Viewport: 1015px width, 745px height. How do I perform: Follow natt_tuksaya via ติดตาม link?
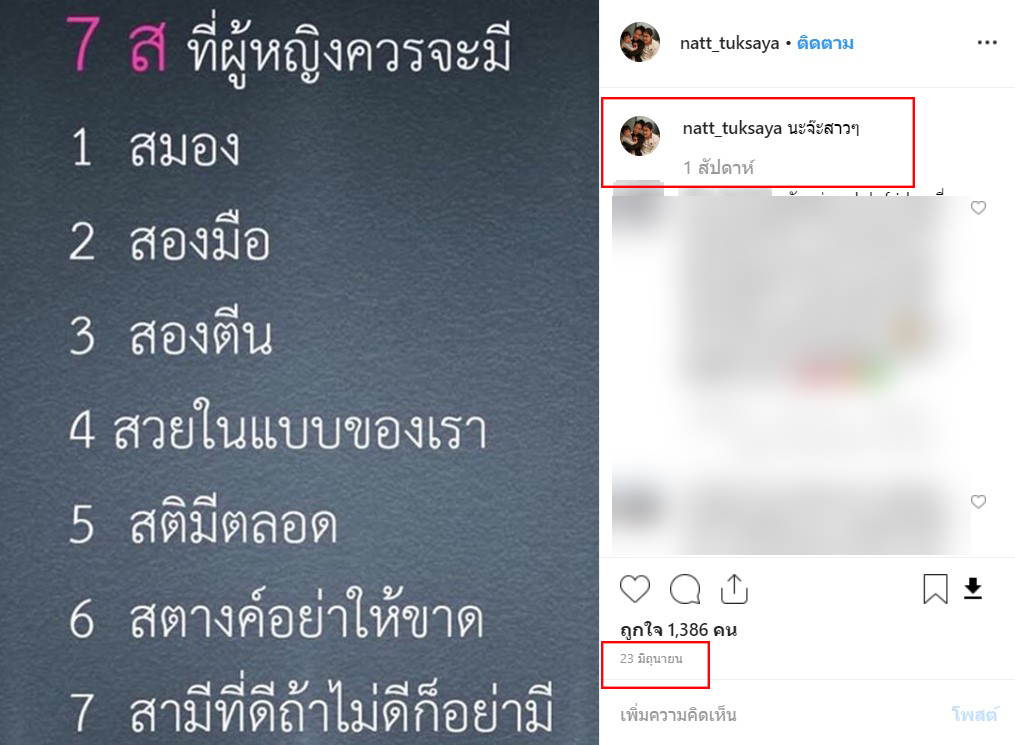(x=825, y=43)
